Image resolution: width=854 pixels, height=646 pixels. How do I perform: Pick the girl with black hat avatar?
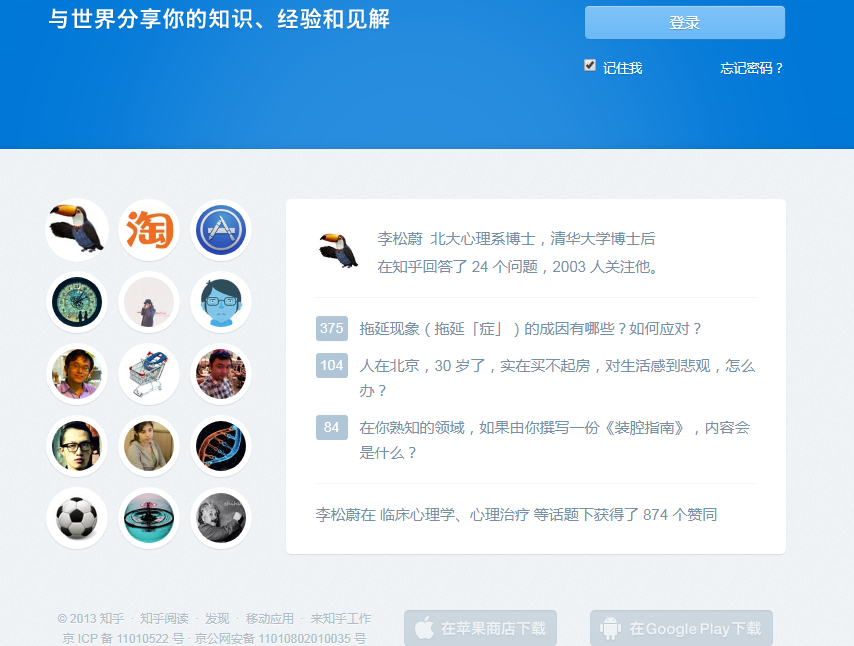[x=149, y=302]
